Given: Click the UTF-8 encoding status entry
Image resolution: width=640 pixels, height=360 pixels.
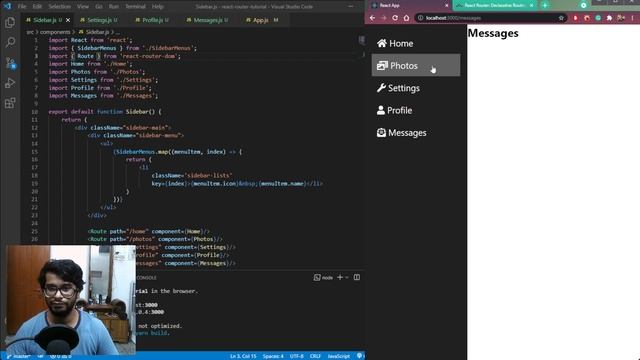Looking at the screenshot, I should pos(296,356).
